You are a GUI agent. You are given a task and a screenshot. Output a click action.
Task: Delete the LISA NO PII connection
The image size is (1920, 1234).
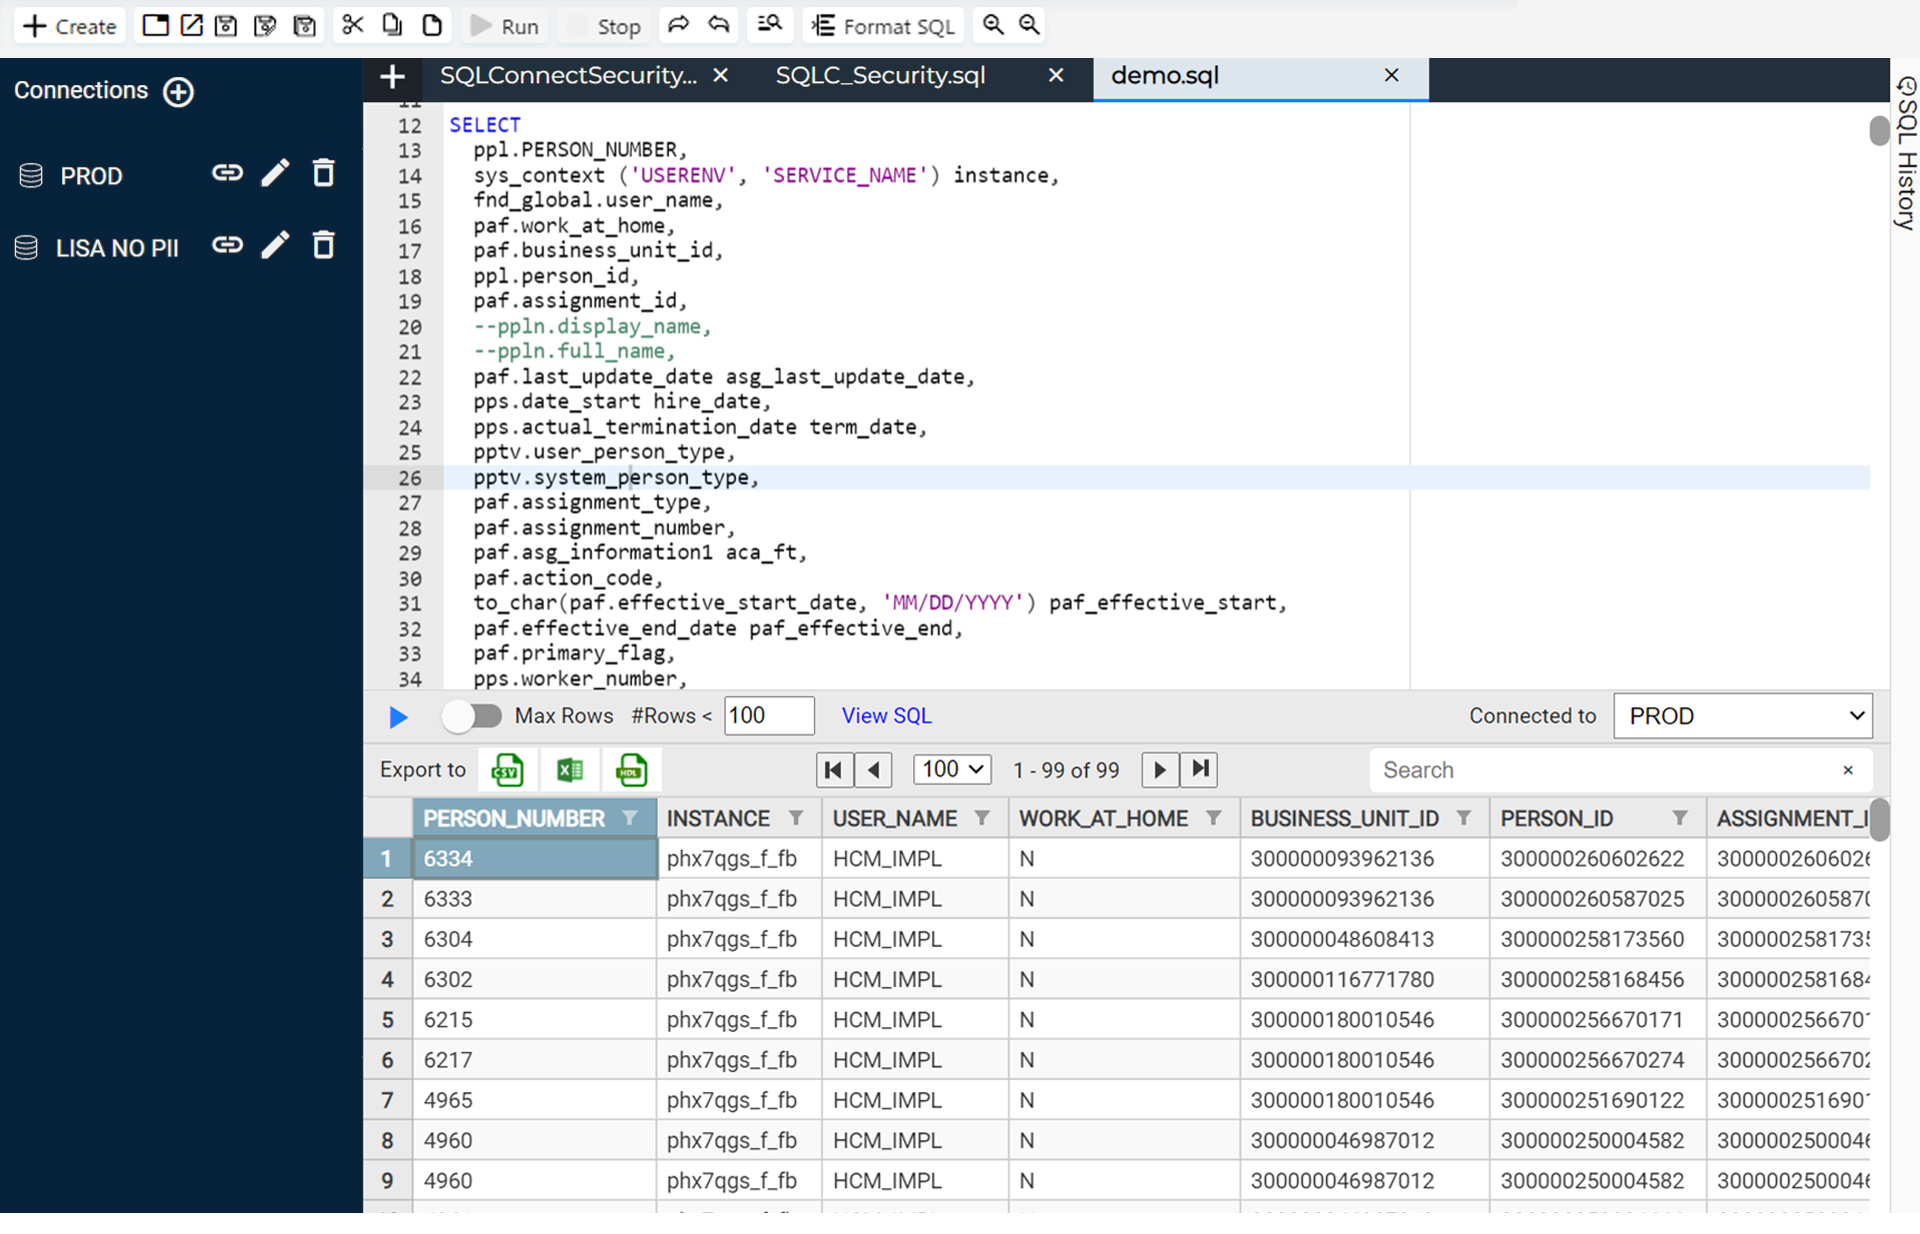tap(323, 245)
